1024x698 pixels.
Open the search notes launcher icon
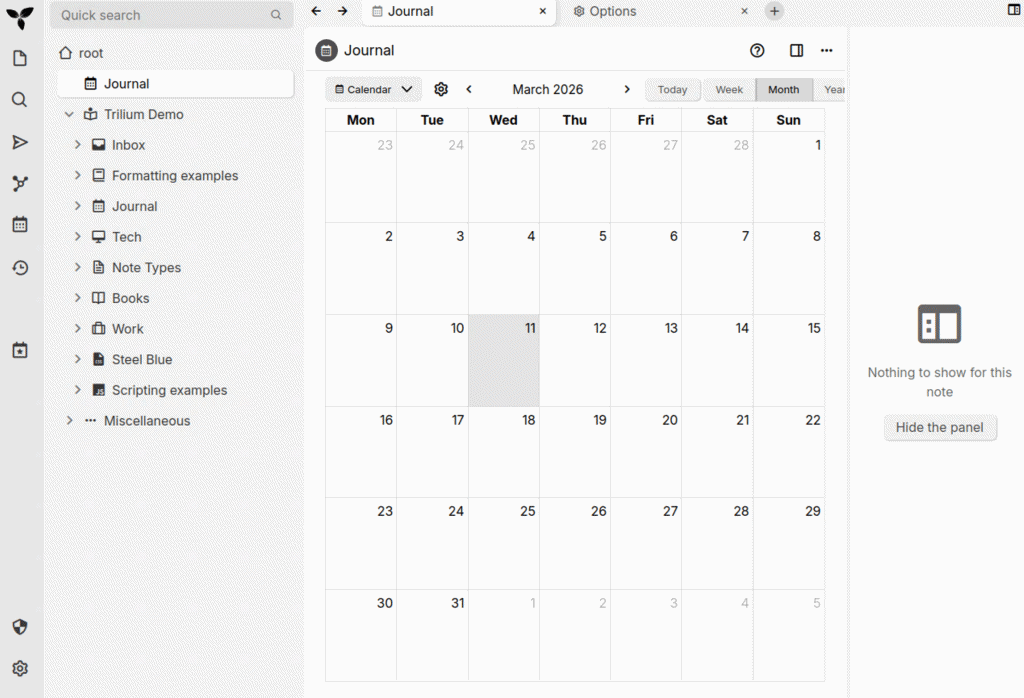20,100
